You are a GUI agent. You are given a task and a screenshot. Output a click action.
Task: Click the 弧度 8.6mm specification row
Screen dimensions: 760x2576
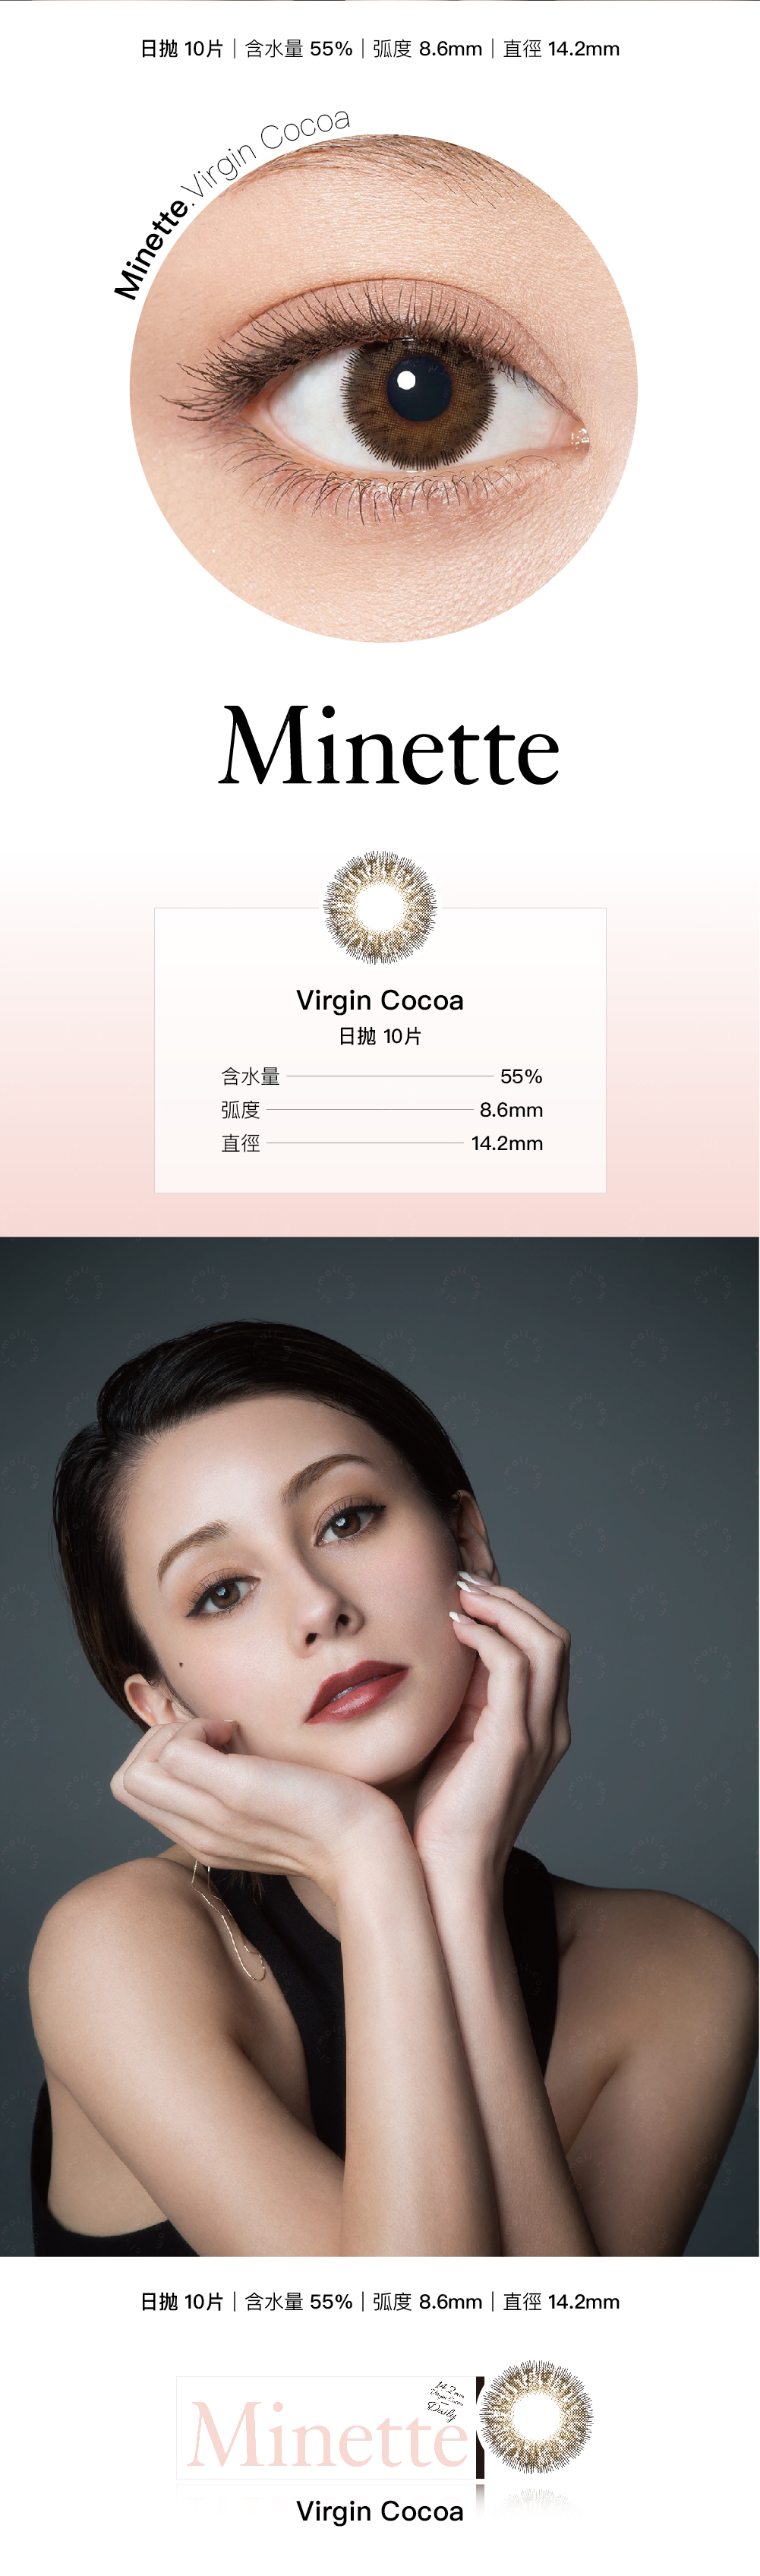coord(381,1109)
